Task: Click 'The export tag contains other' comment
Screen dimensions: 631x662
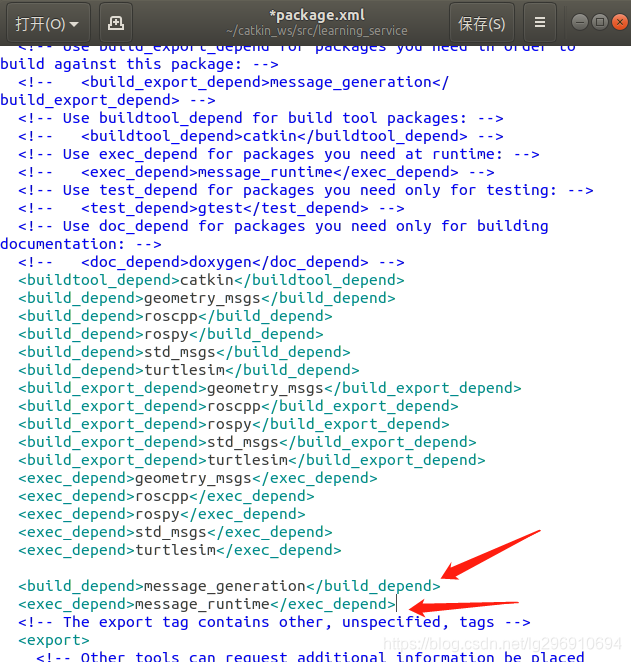Action: (274, 622)
